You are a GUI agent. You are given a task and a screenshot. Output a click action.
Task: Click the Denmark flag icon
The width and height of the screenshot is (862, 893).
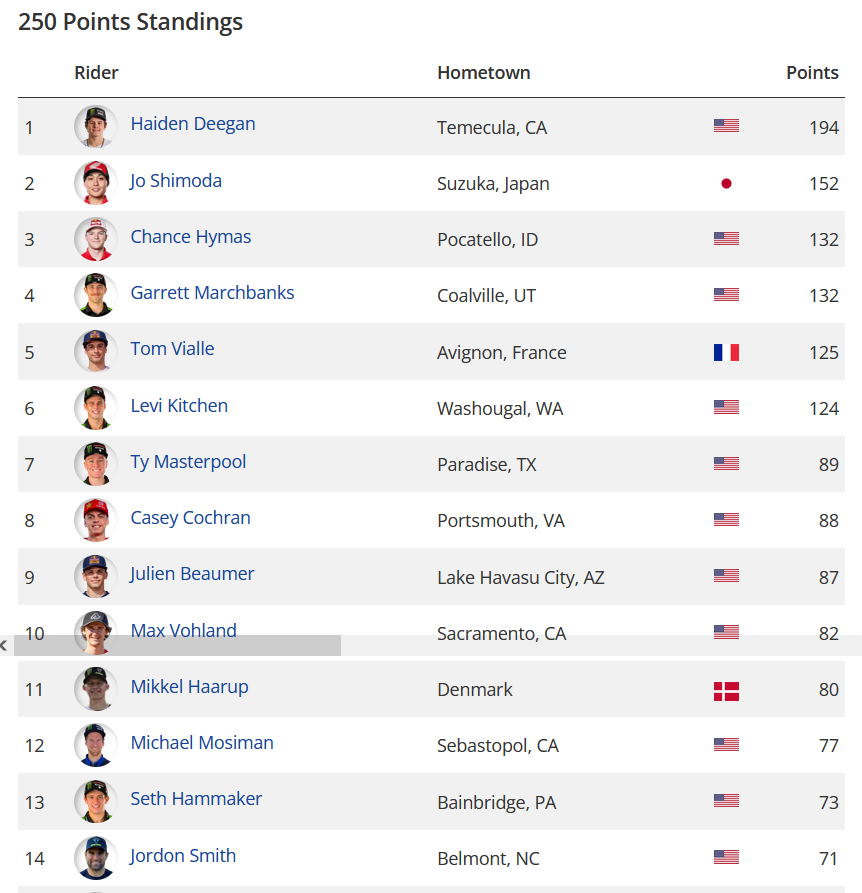pyautogui.click(x=726, y=691)
